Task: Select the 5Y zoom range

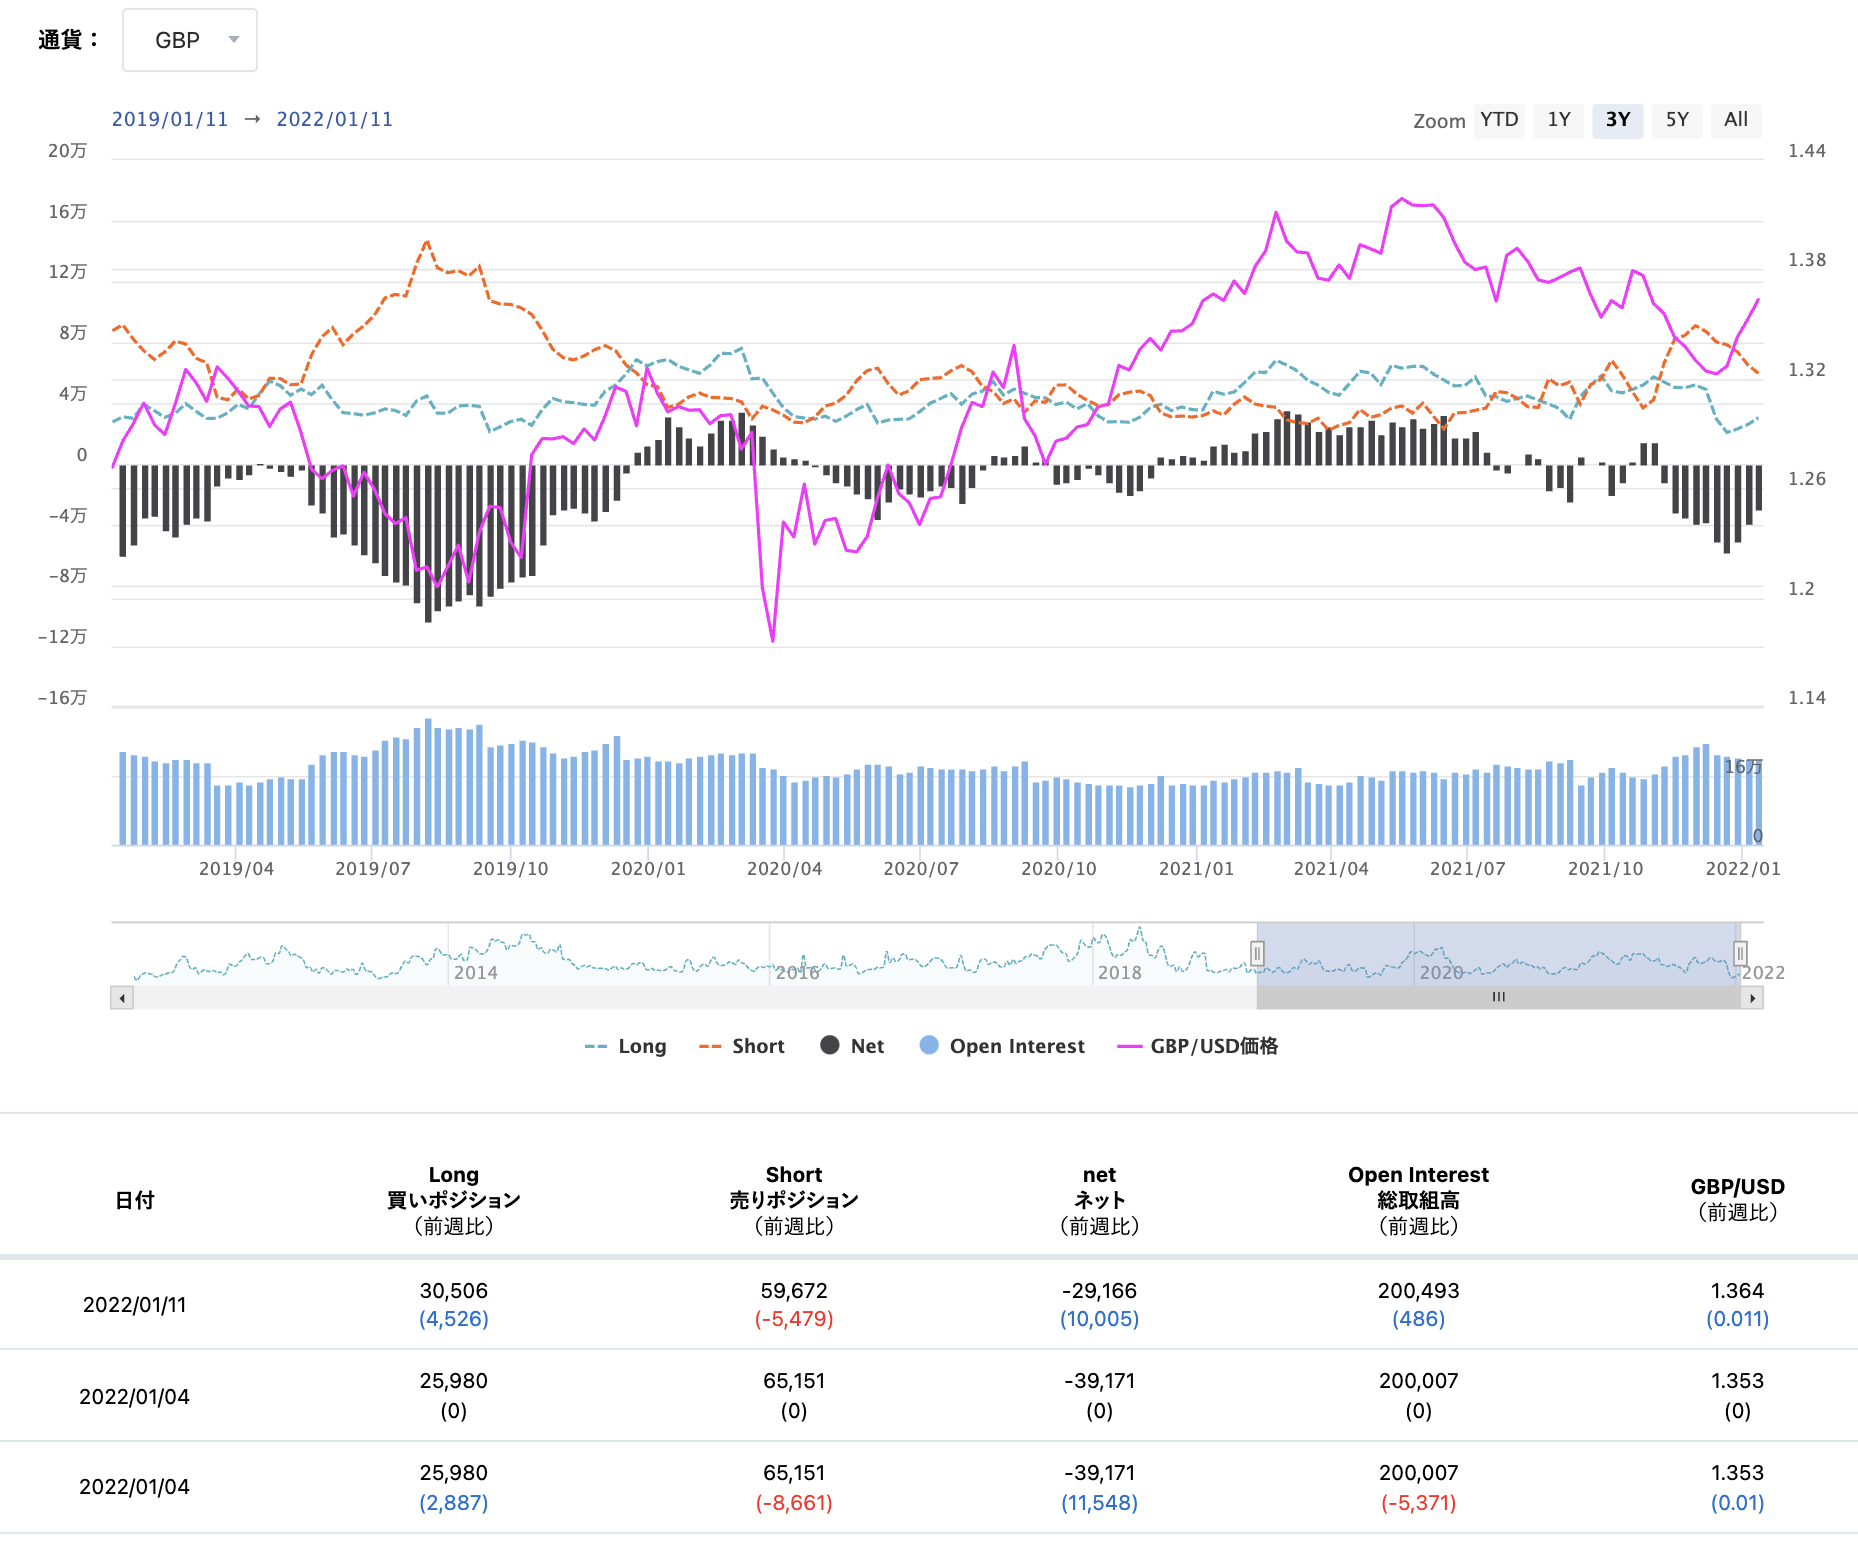Action: [1677, 120]
